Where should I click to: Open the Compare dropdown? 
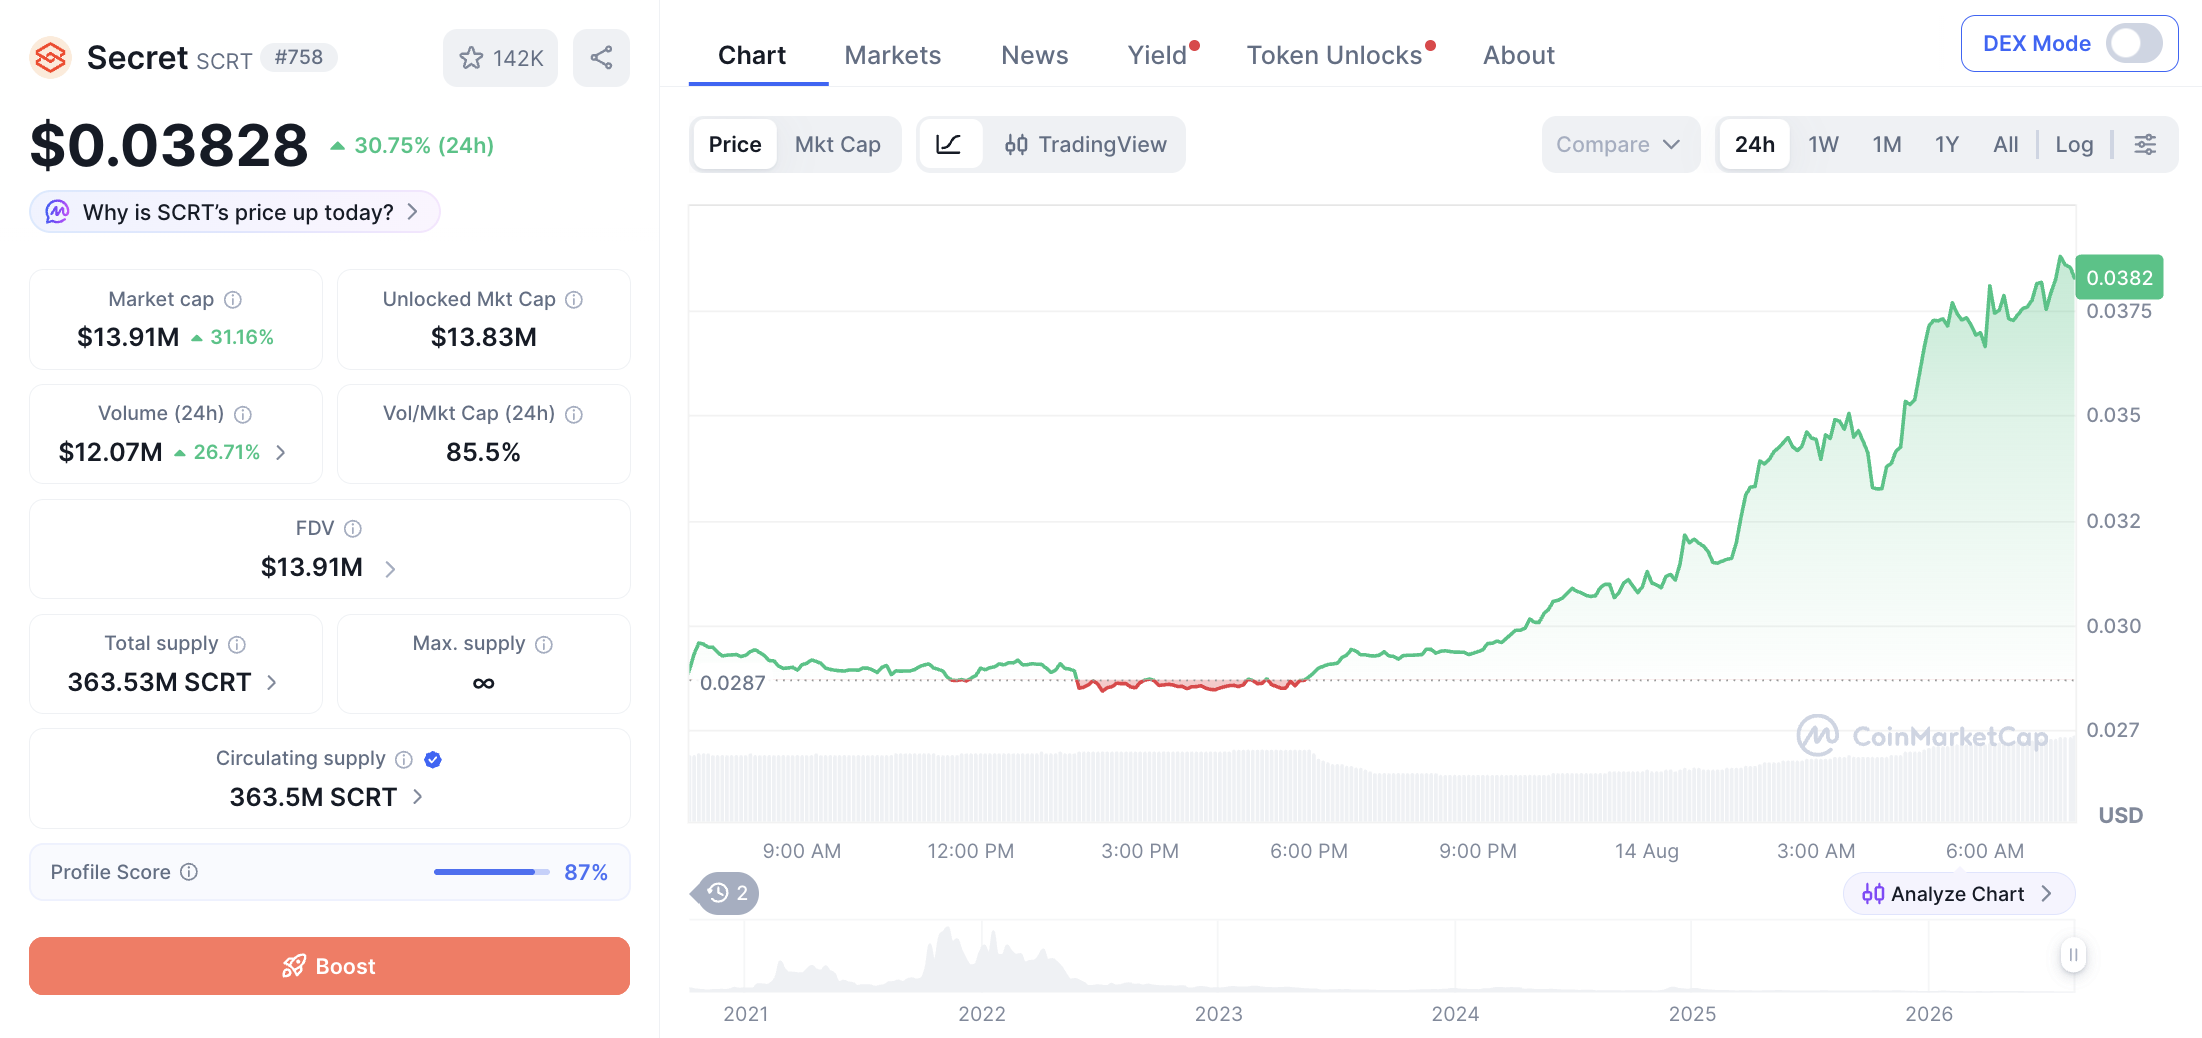(1620, 145)
